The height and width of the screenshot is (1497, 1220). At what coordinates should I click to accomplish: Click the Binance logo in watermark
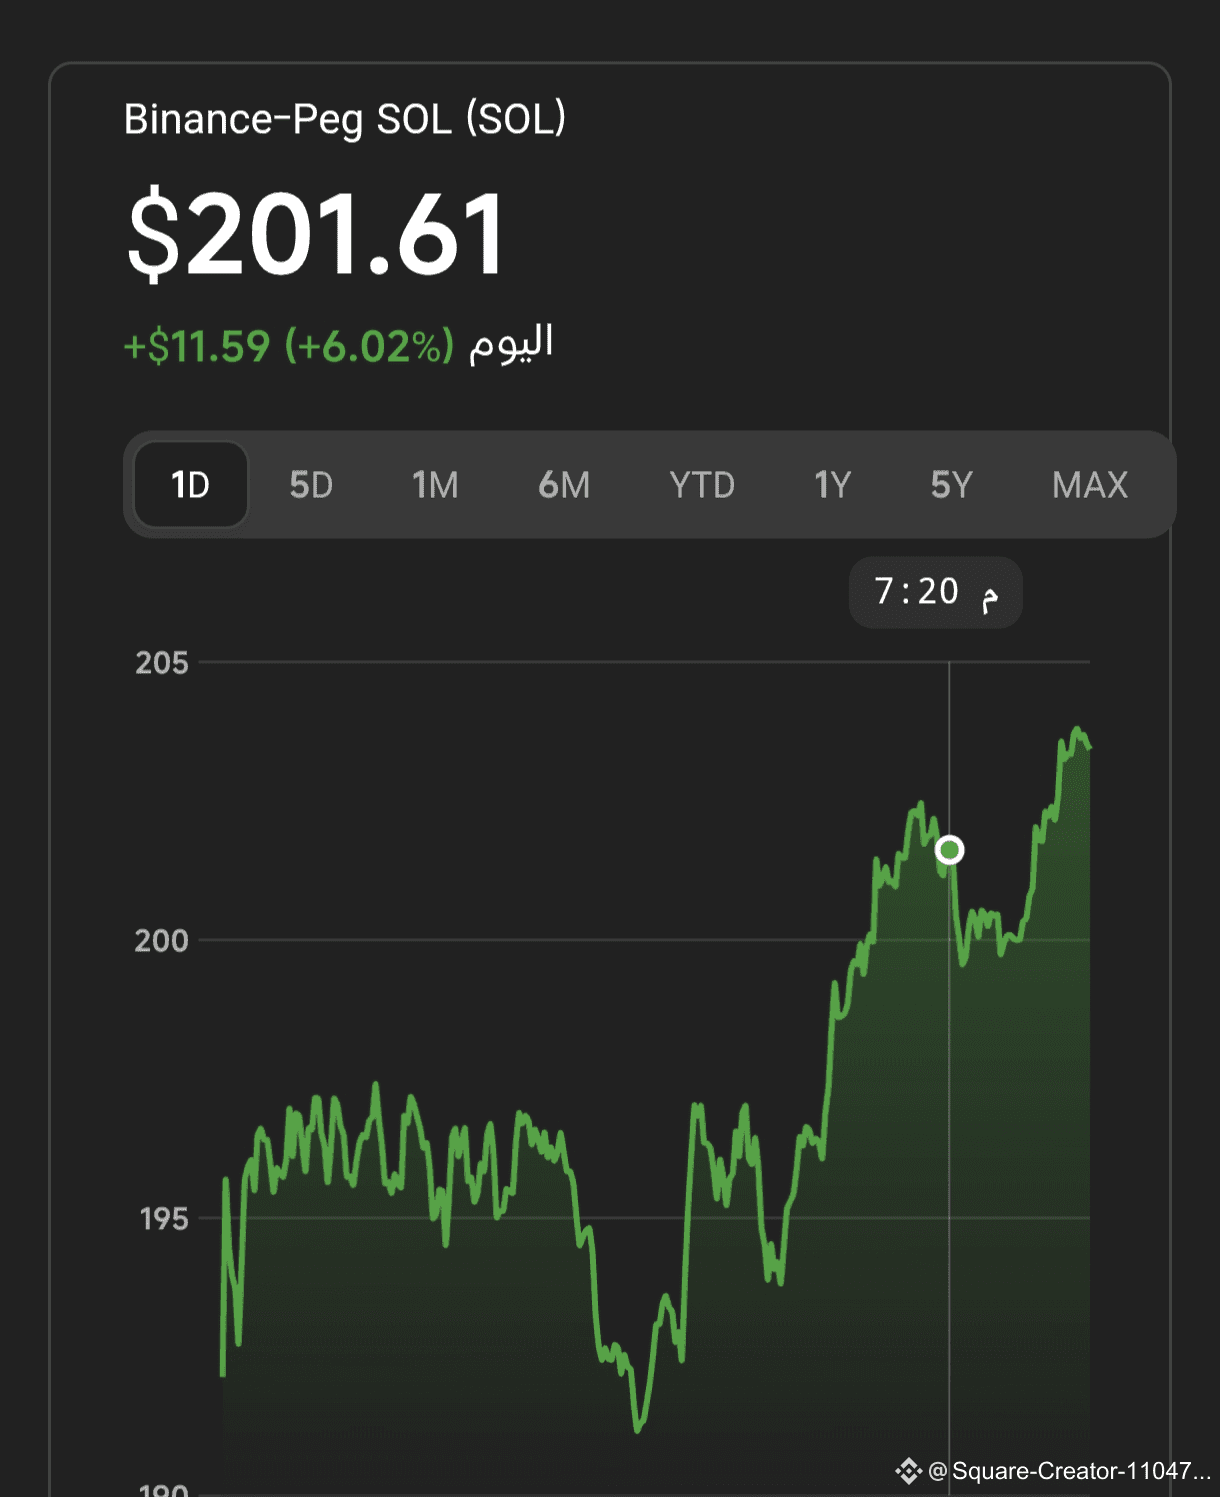coord(908,1470)
